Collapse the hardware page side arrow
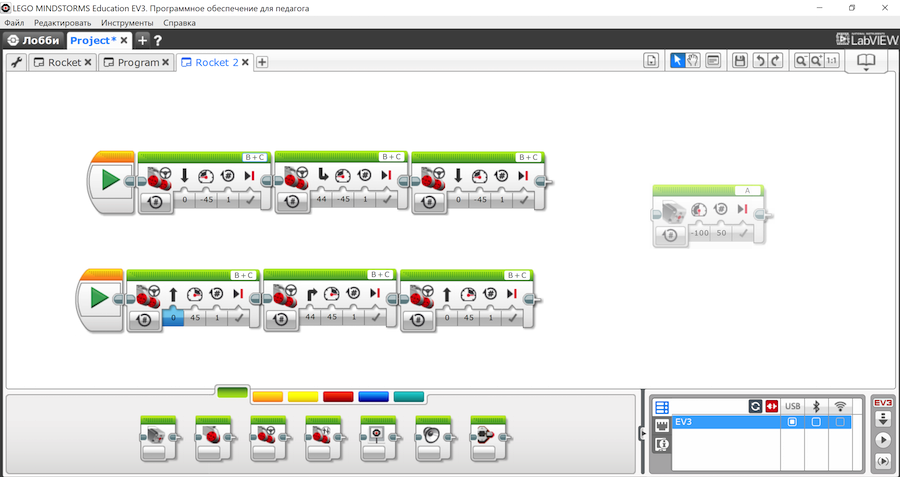900x477 pixels. [642, 433]
